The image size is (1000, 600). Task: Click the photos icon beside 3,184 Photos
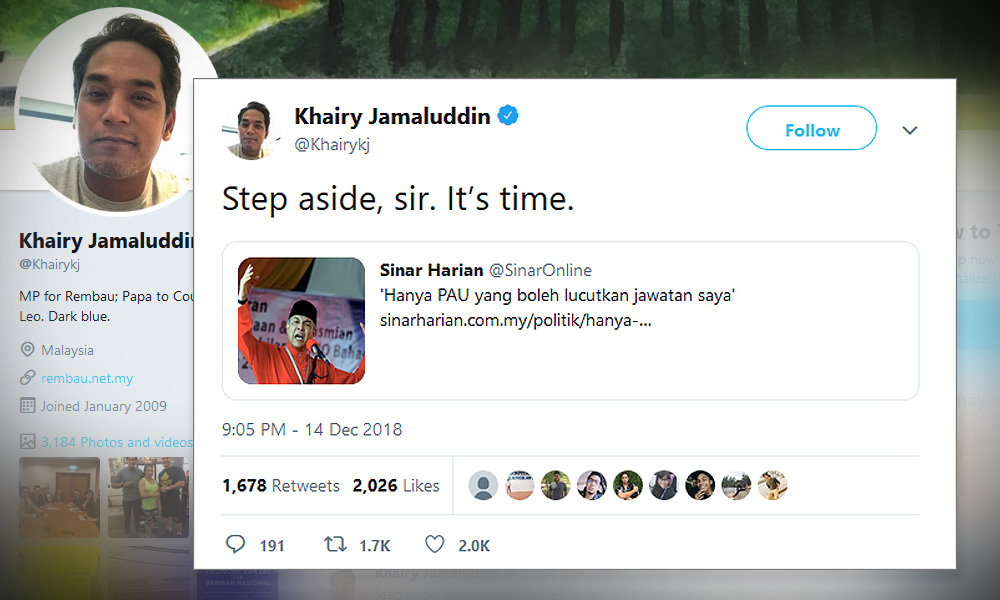click(27, 441)
